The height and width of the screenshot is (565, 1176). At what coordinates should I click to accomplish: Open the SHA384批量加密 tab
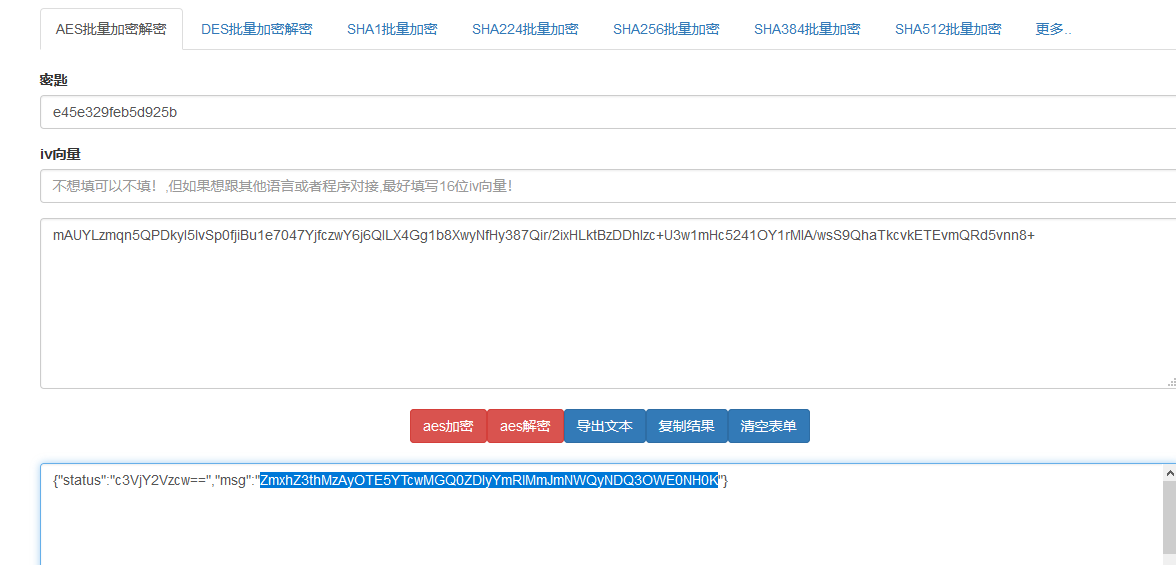(807, 29)
